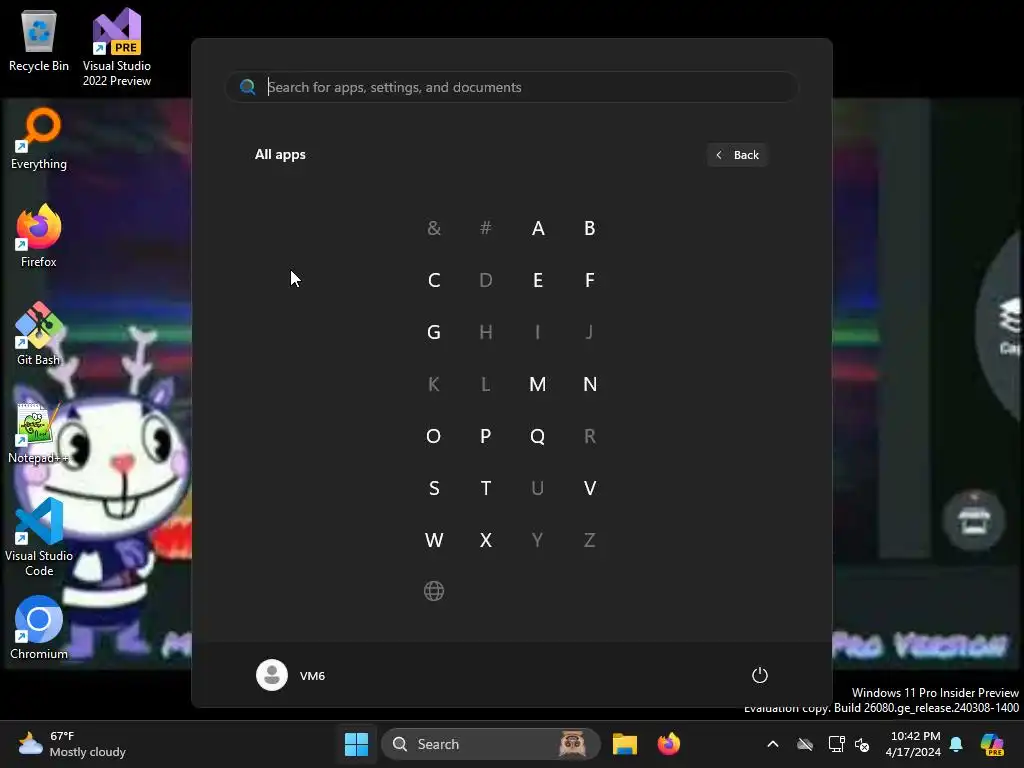Jump to apps starting with A
Image resolution: width=1024 pixels, height=768 pixels.
[537, 228]
